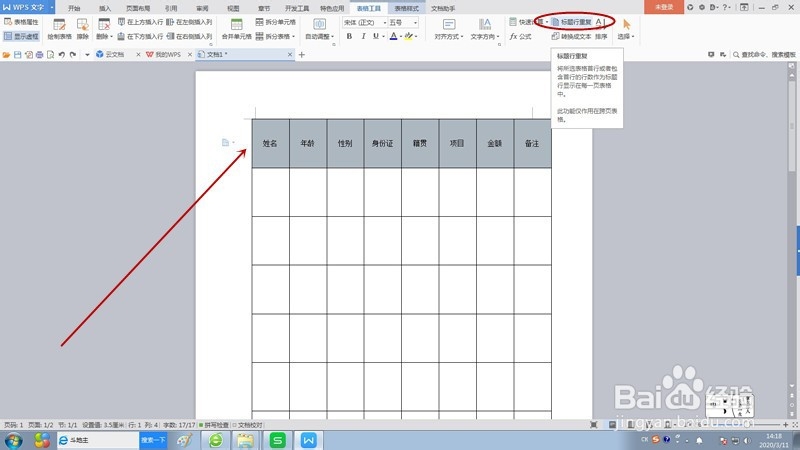Click the 搜索一下 taskbar search button
800x450 pixels.
tap(153, 440)
